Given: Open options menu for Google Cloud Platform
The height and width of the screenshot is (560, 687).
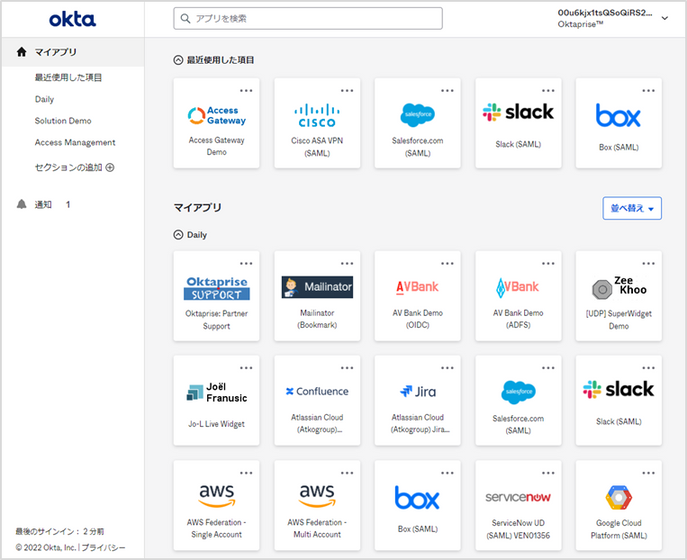Looking at the screenshot, I should click(648, 473).
